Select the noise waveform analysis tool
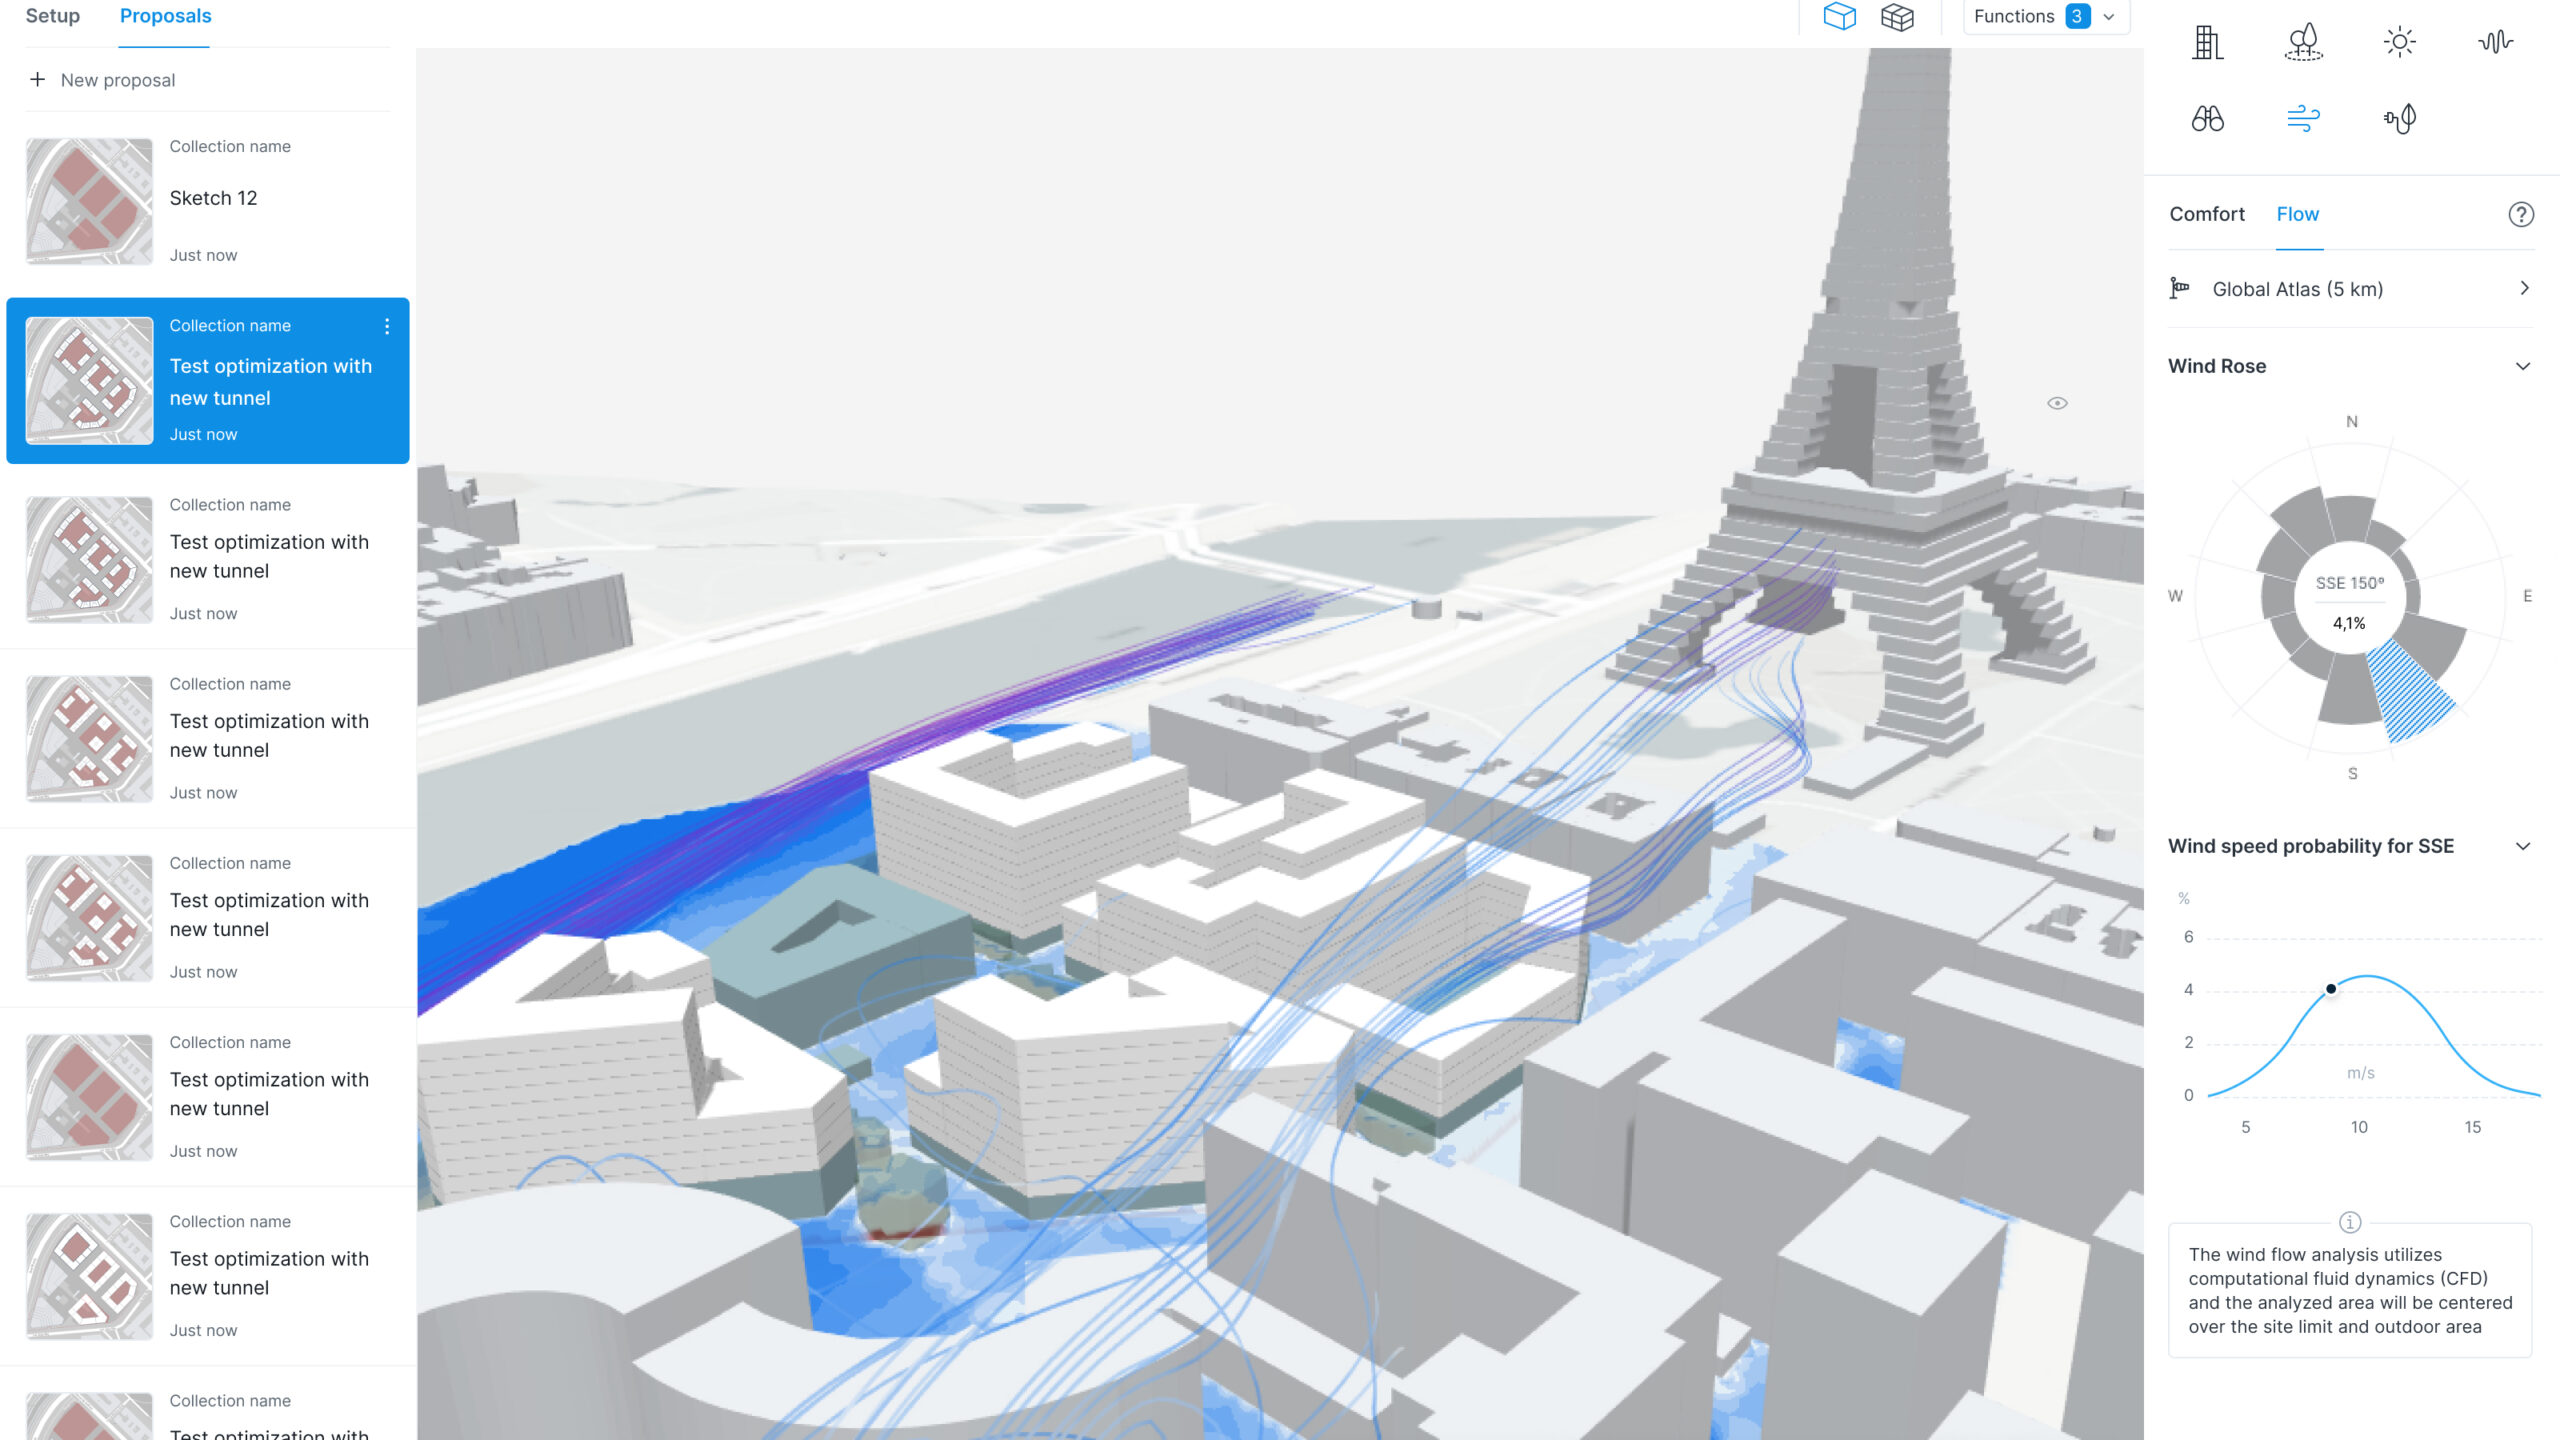The width and height of the screenshot is (2560, 1440). 2495,42
